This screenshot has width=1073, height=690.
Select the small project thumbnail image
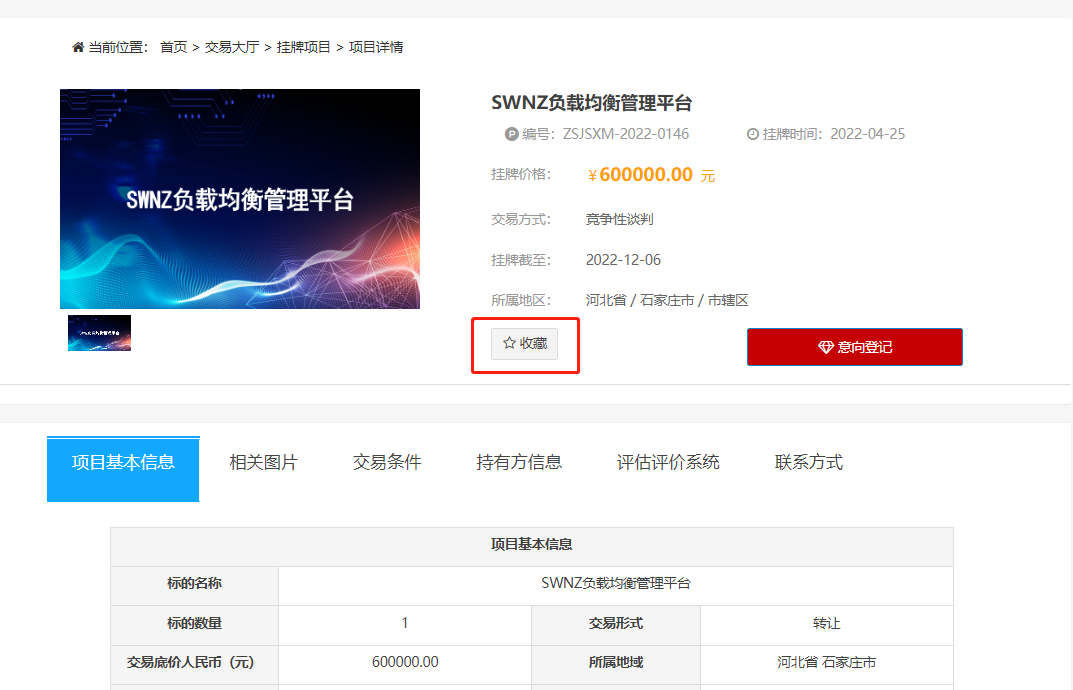[99, 333]
